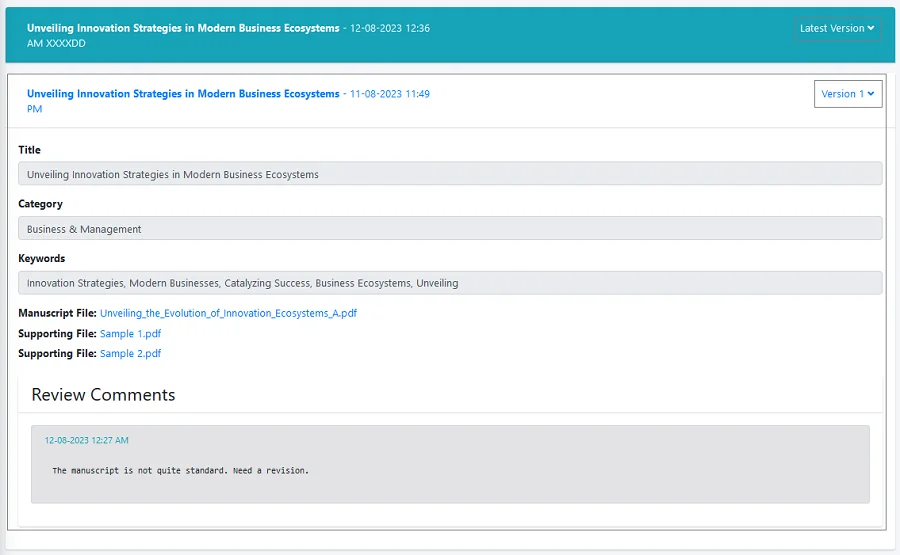This screenshot has width=900, height=555.
Task: Click the Manuscript File label
Action: pos(57,313)
